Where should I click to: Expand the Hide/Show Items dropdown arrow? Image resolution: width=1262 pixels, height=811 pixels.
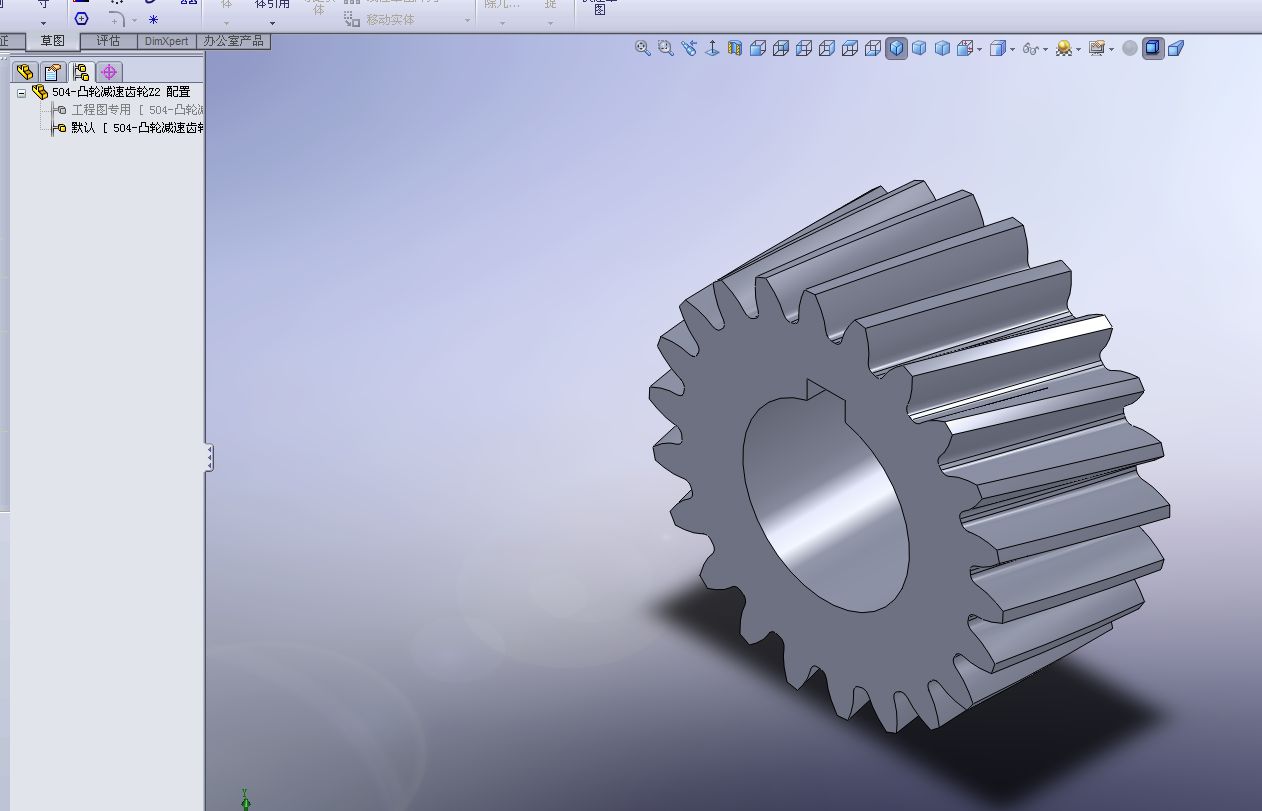(x=1046, y=49)
